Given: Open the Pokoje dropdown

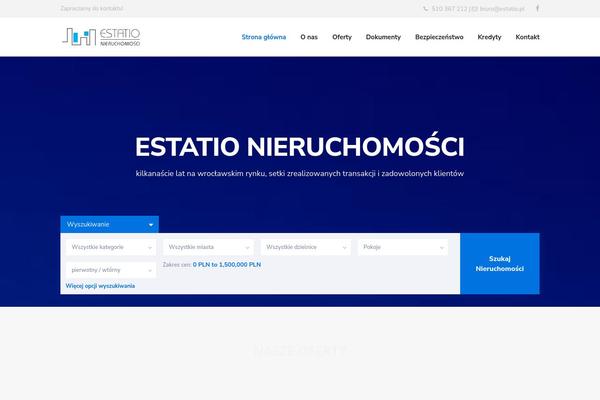Looking at the screenshot, I should (x=403, y=247).
